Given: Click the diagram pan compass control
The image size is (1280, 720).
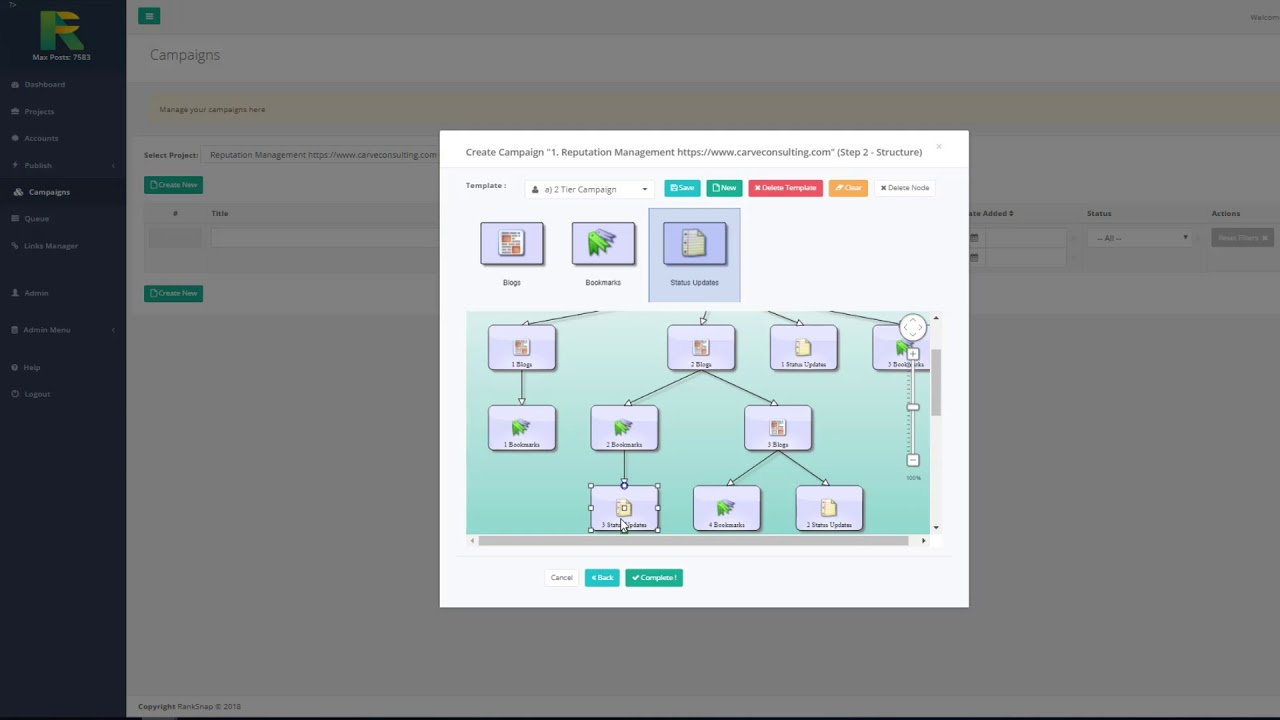Looking at the screenshot, I should (x=913, y=327).
